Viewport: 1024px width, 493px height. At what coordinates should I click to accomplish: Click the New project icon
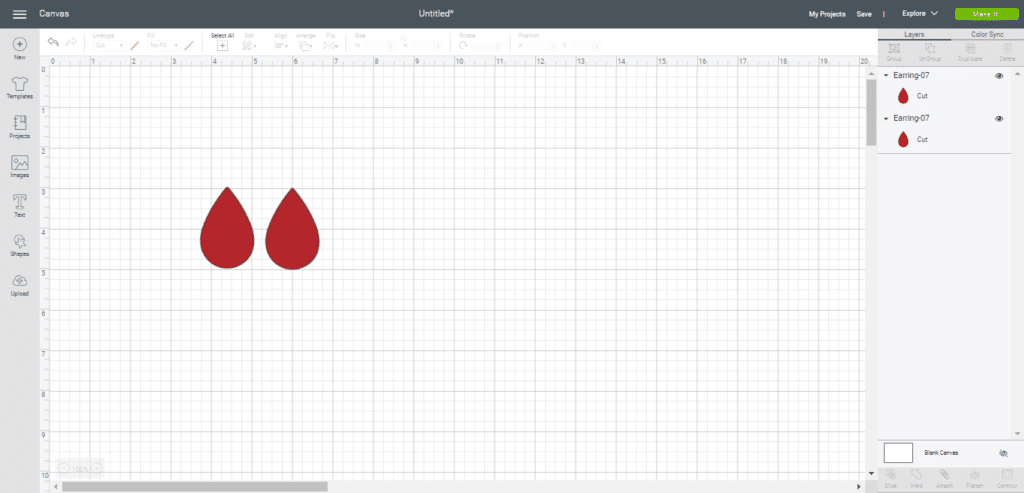click(x=19, y=45)
